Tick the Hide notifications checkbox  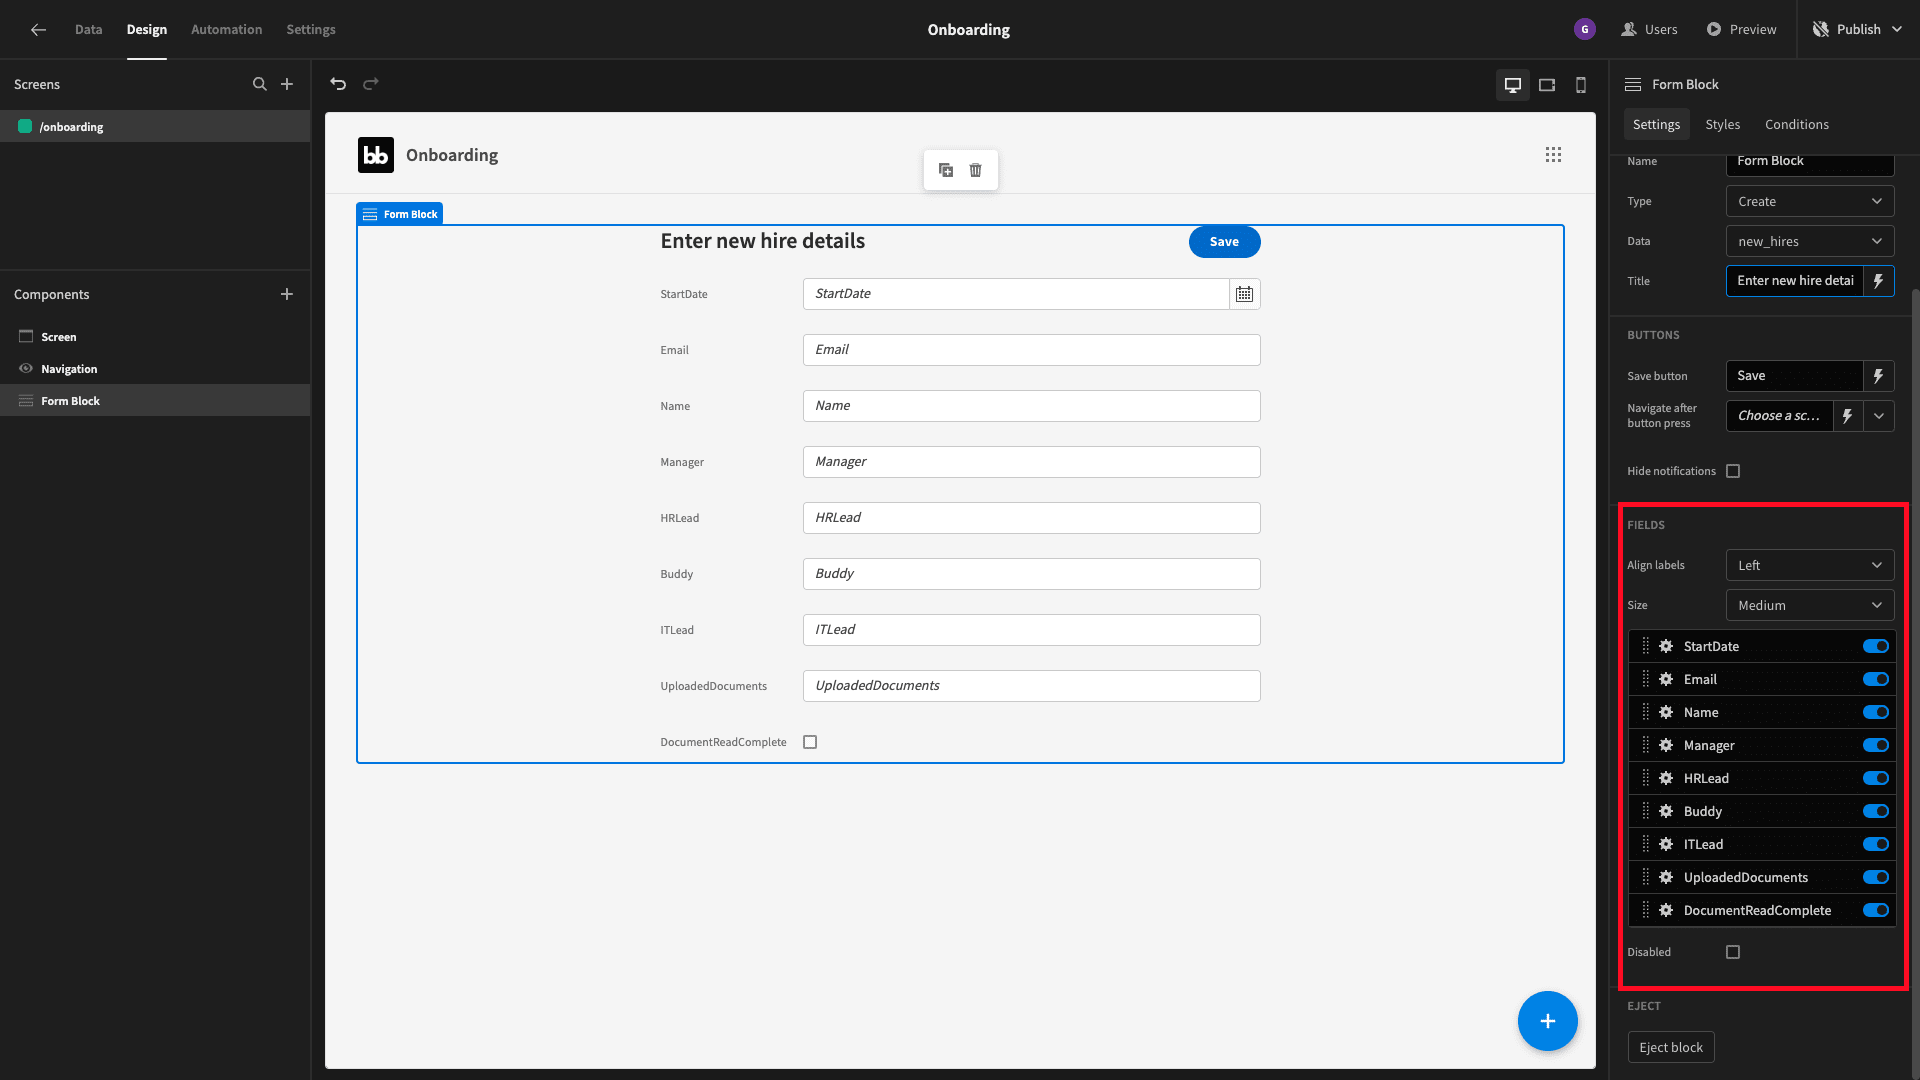click(x=1733, y=471)
